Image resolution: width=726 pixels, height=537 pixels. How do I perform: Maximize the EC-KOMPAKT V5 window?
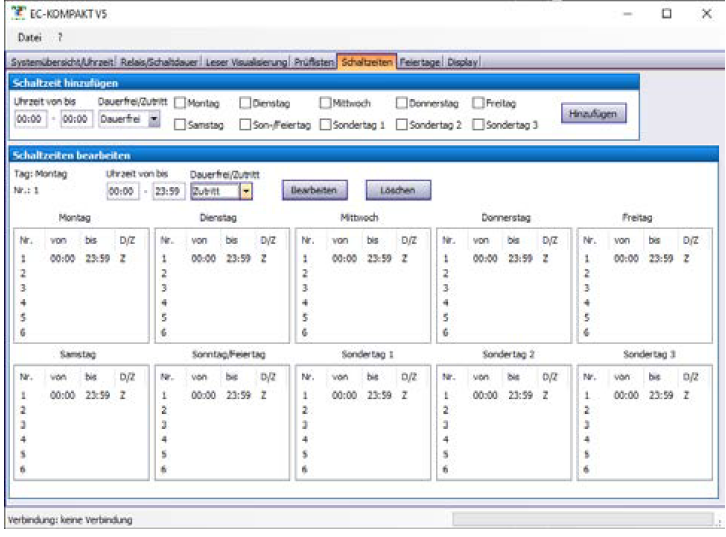click(x=667, y=13)
